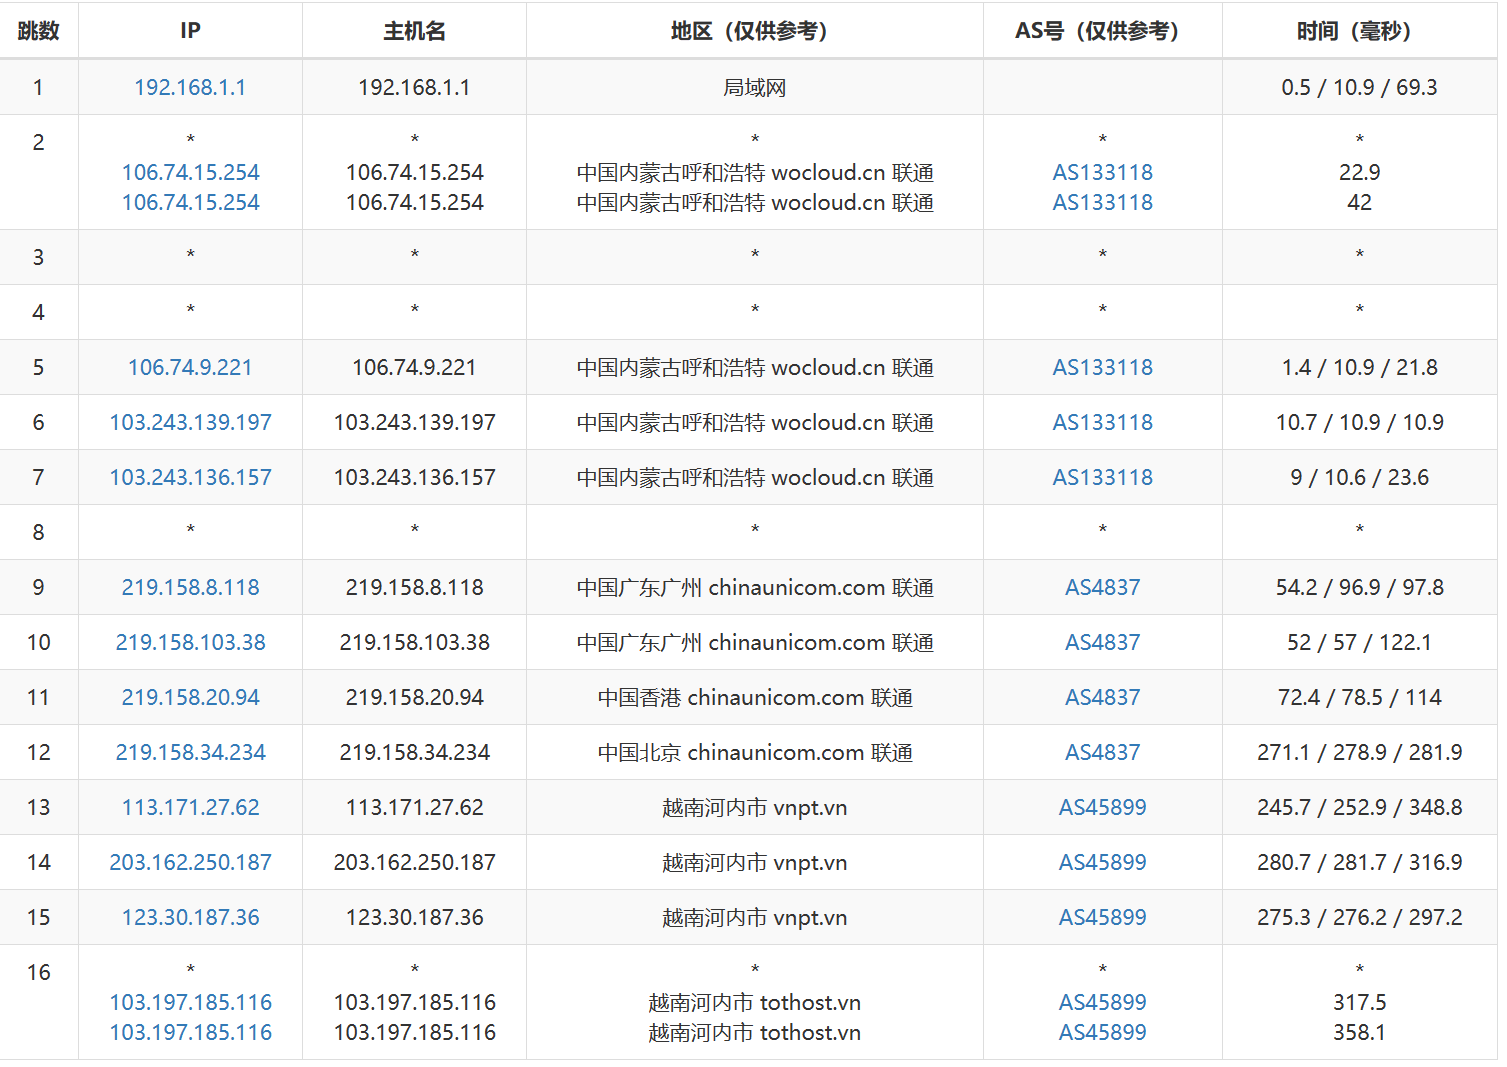Open AS4837 link in hop 10 row
The height and width of the screenshot is (1067, 1507).
click(x=1102, y=643)
